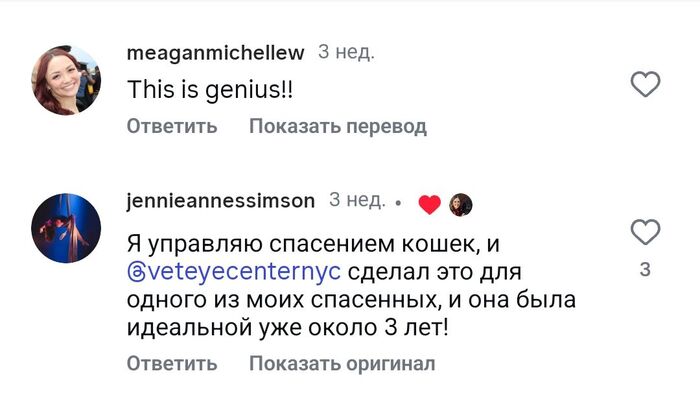Go to jennieannessimson username link
Viewport: 700px width, 406px height.
tap(221, 201)
